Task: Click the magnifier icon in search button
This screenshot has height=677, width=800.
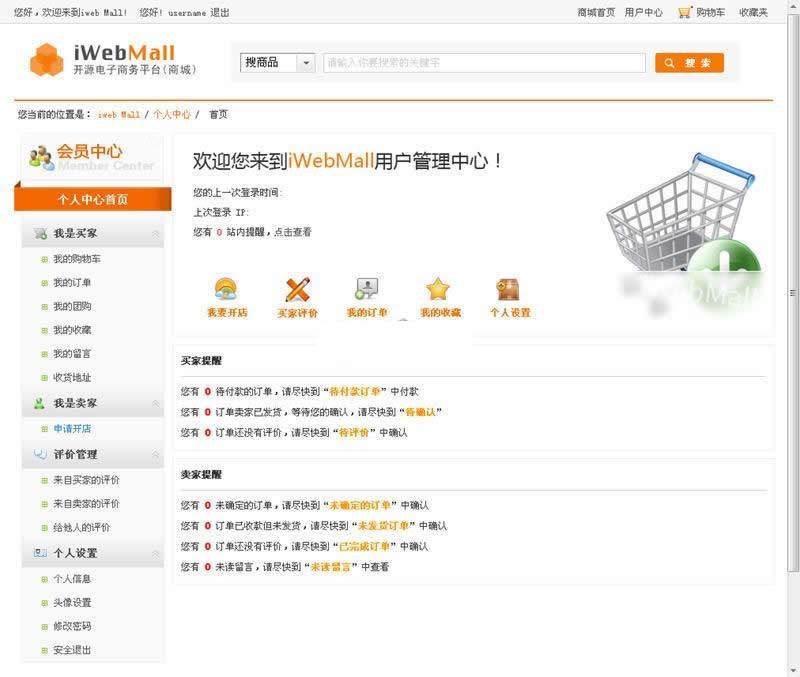Action: [x=669, y=63]
